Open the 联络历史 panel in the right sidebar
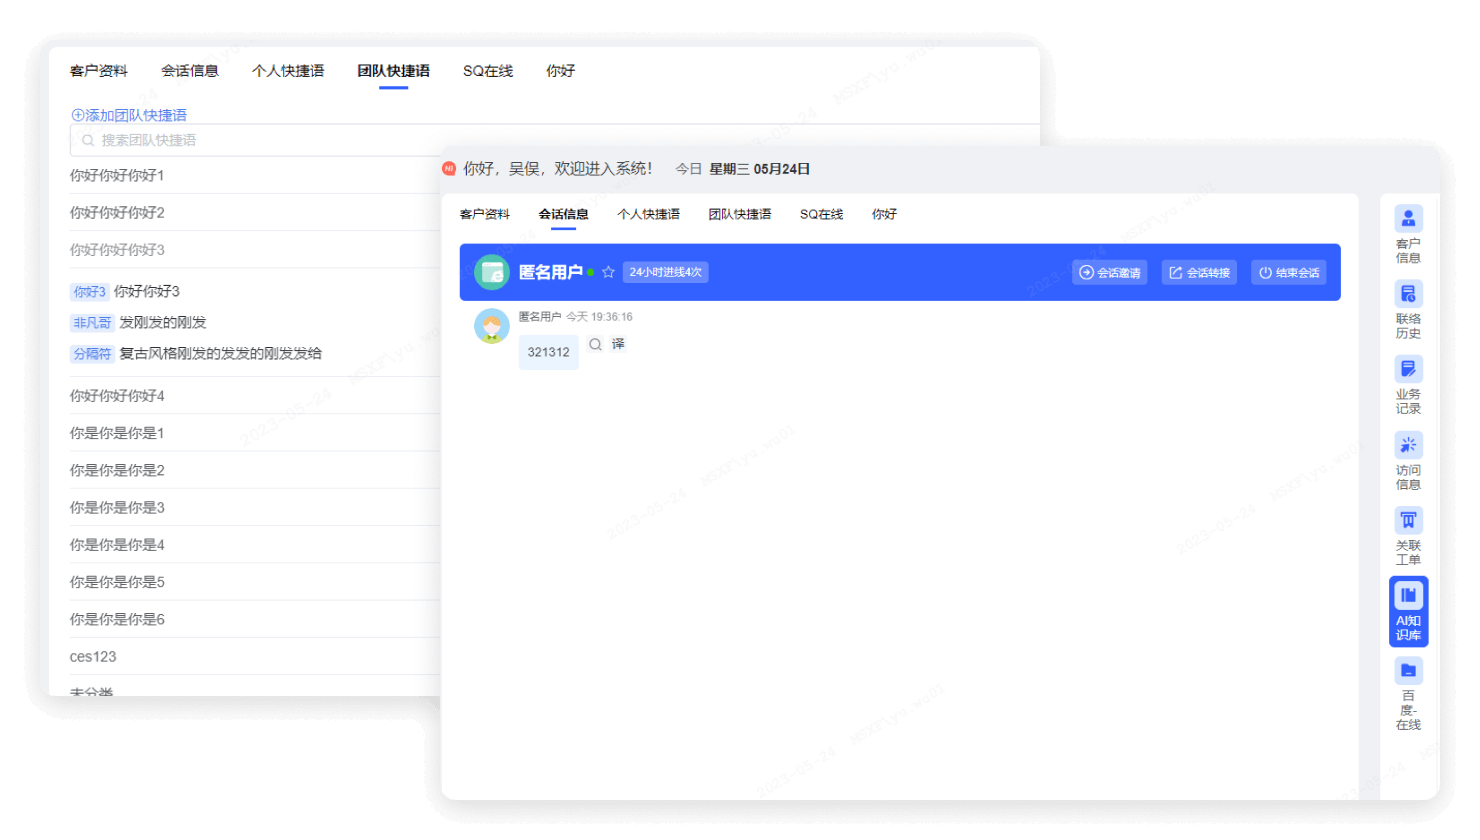The image size is (1480, 840). coord(1408,310)
